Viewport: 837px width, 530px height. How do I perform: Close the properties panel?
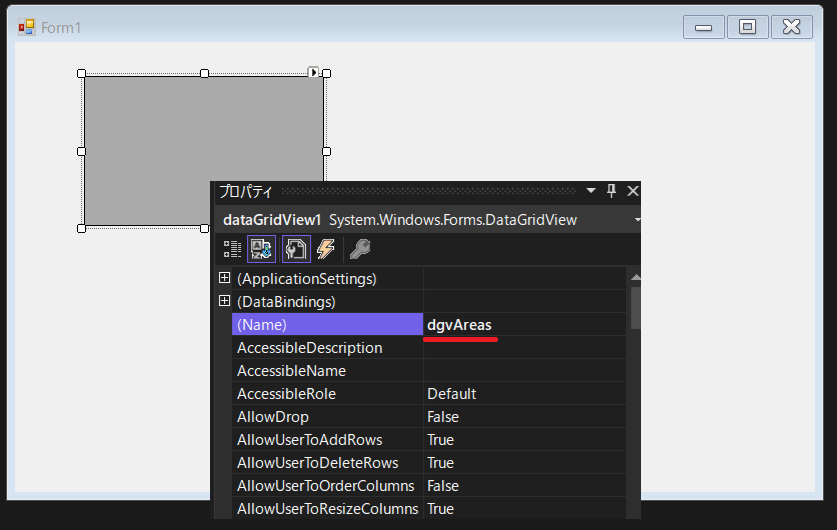click(632, 191)
